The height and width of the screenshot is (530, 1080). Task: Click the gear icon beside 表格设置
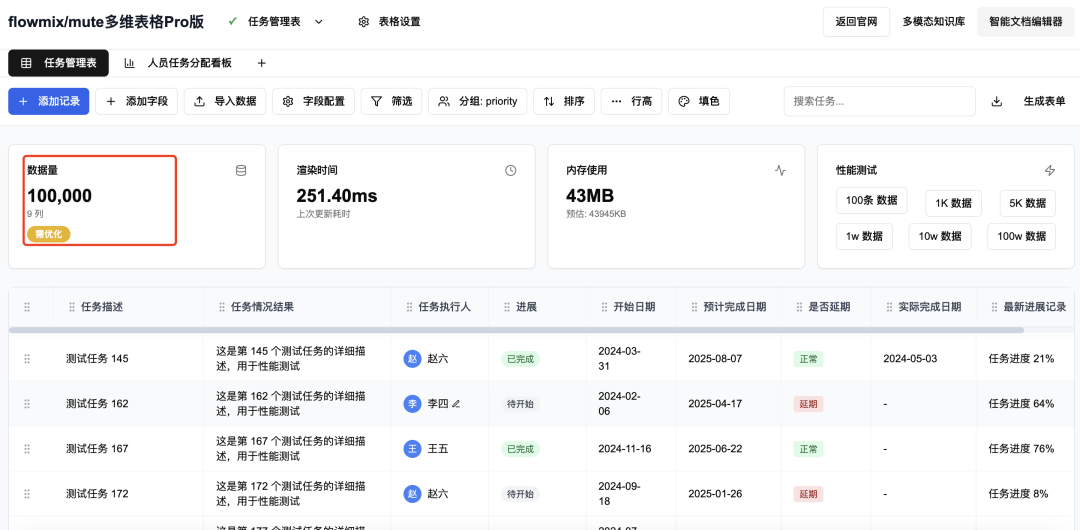(364, 22)
